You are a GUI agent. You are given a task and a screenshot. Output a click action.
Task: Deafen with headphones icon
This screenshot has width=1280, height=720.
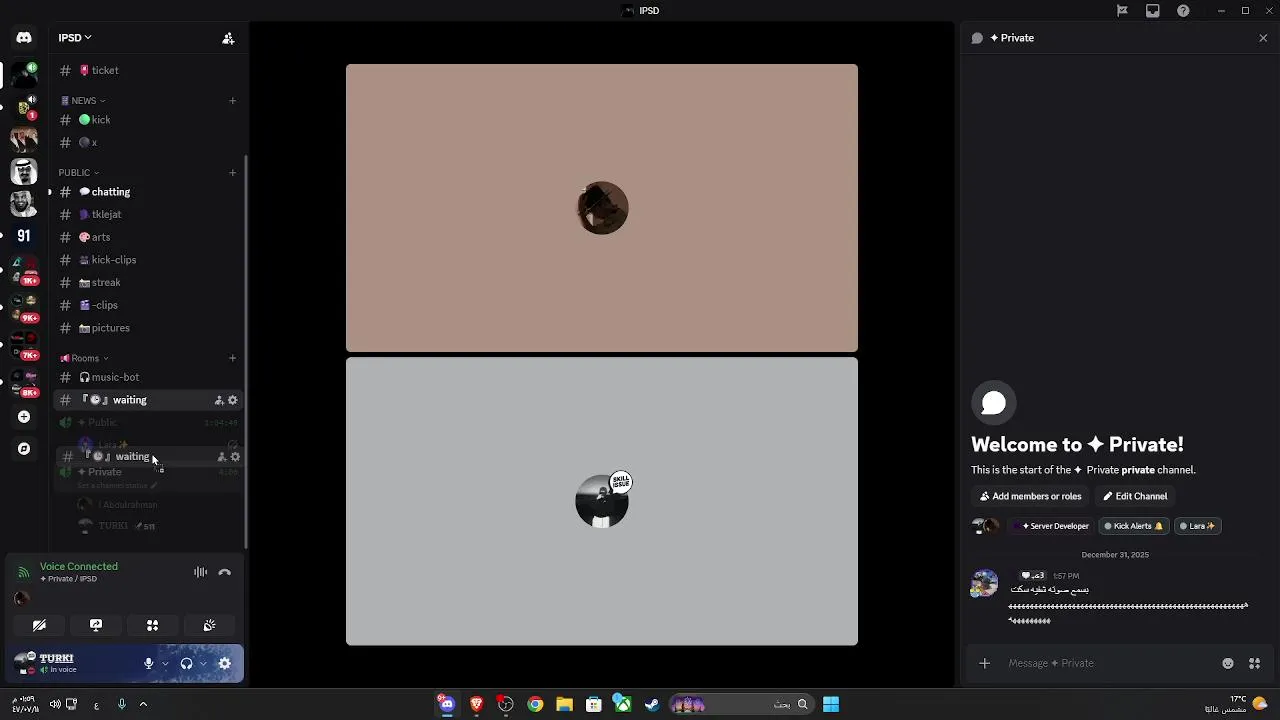pos(186,663)
